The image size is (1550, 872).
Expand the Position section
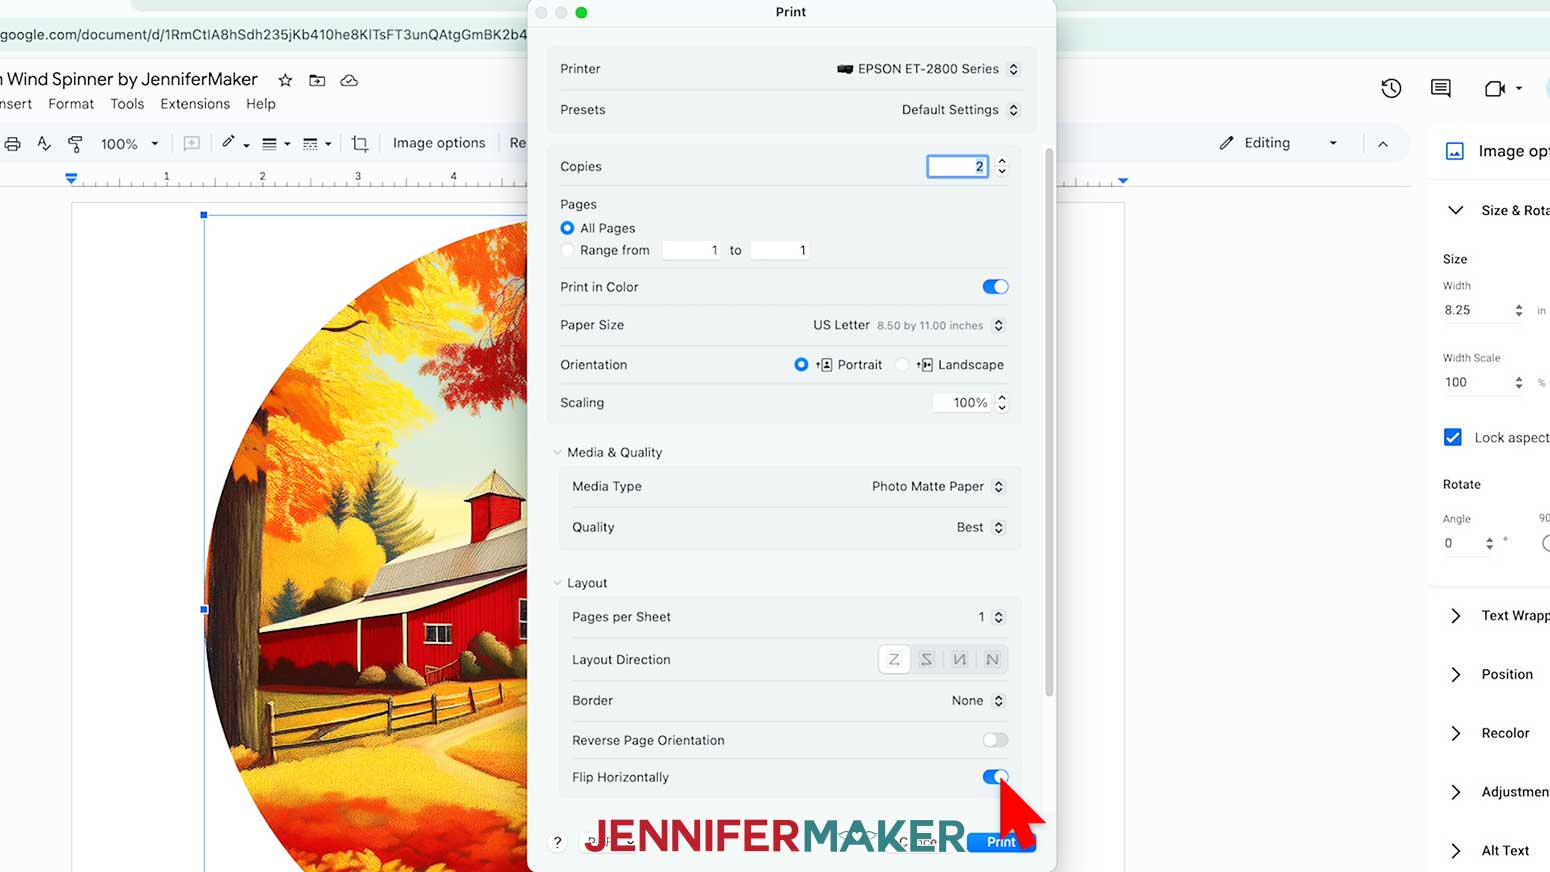(1456, 675)
